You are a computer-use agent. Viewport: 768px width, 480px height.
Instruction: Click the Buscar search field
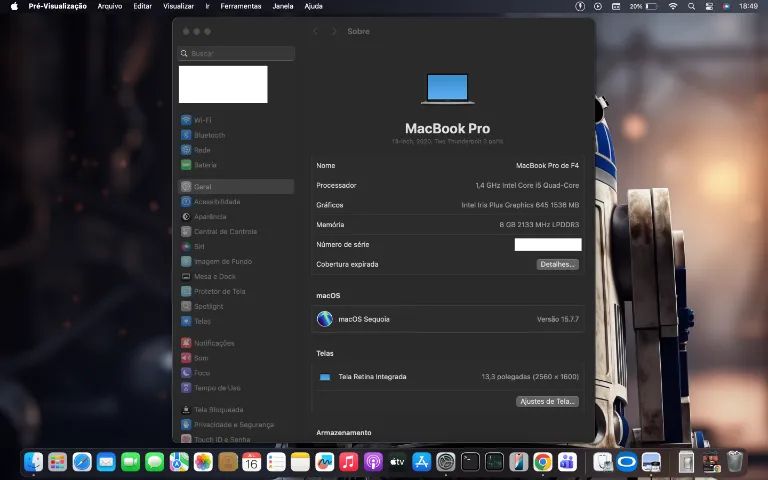coord(236,53)
